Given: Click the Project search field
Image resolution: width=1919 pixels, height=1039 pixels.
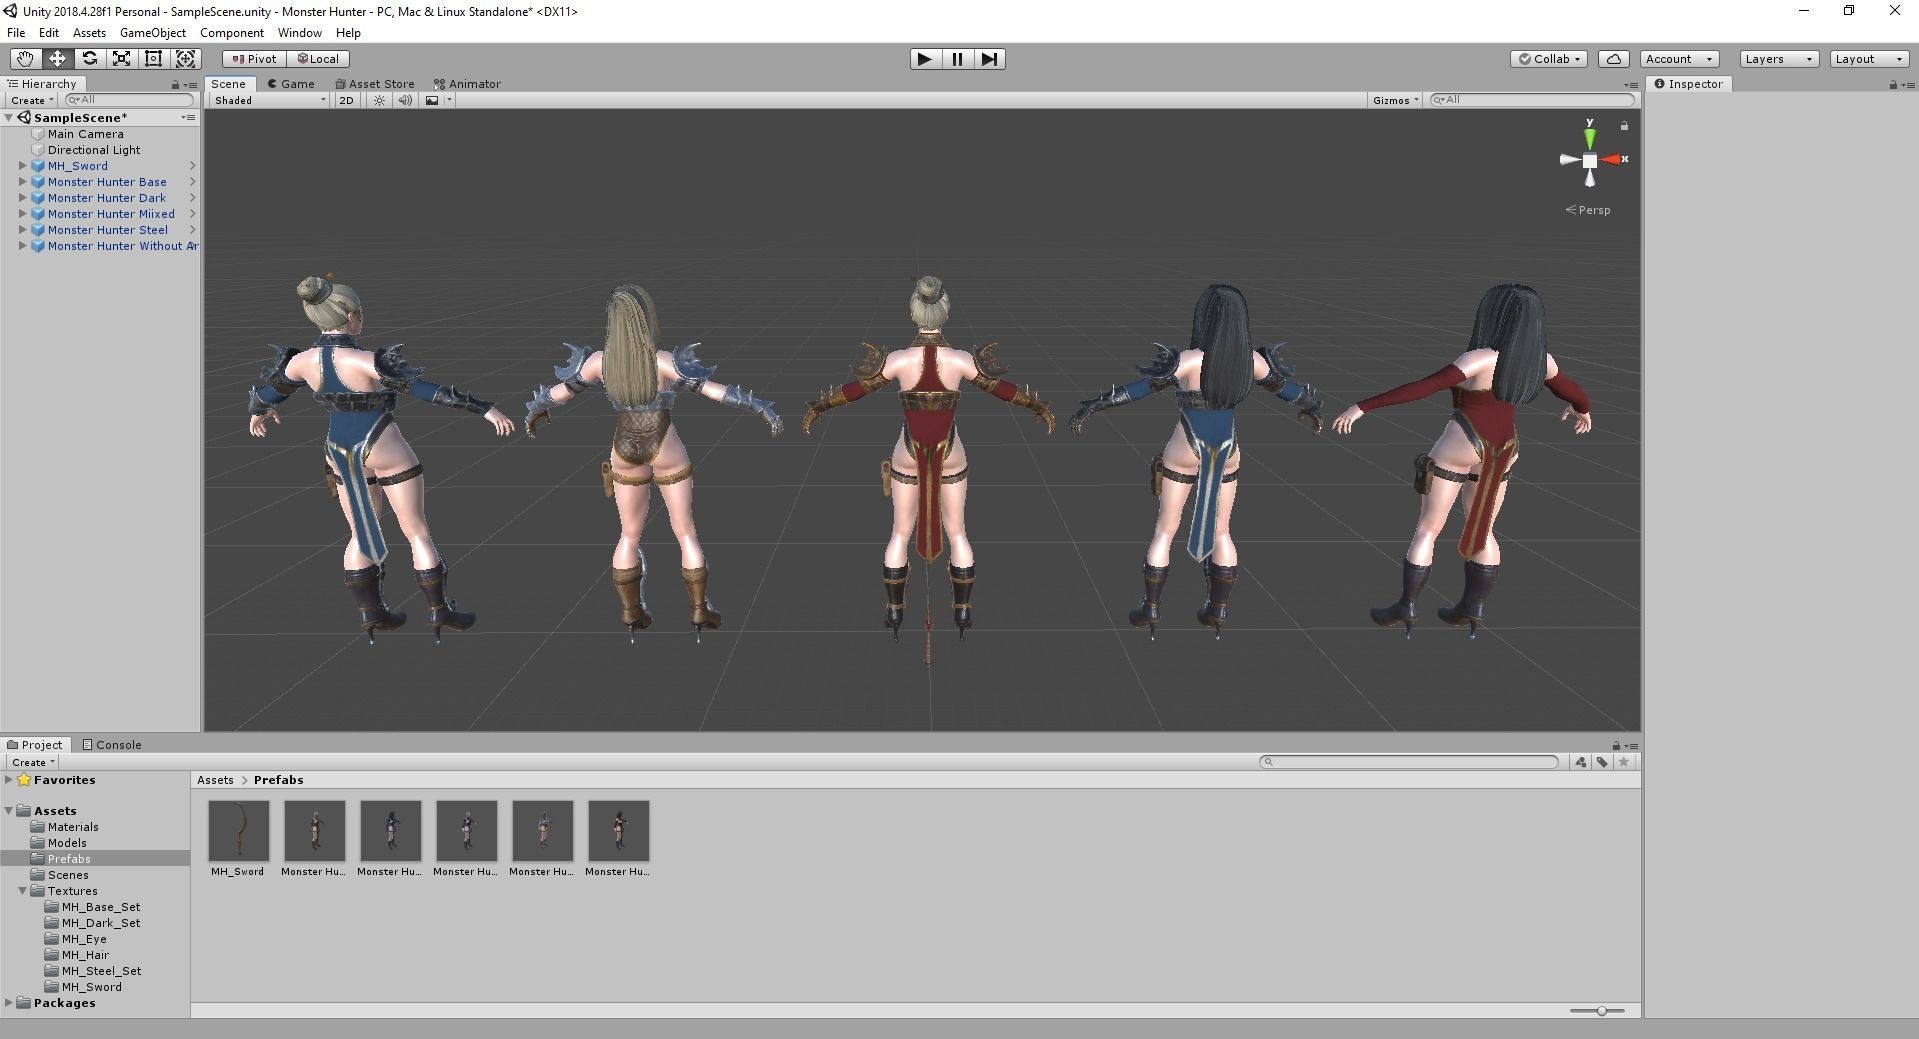Looking at the screenshot, I should pyautogui.click(x=1409, y=762).
